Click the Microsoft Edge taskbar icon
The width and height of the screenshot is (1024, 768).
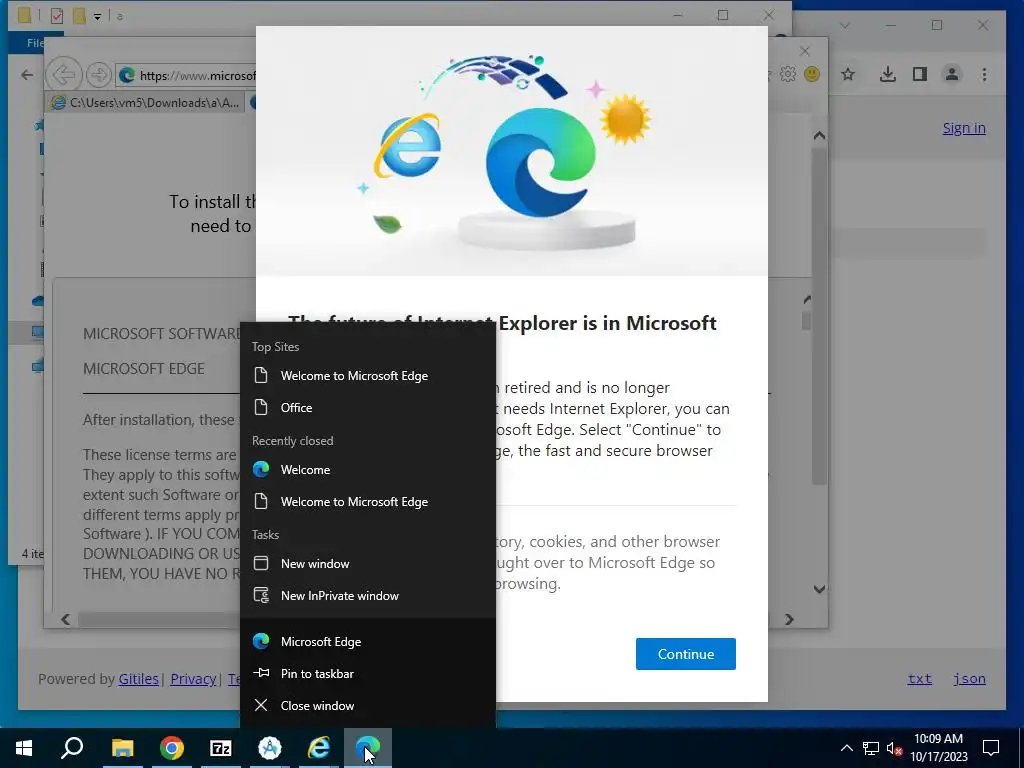coord(368,748)
